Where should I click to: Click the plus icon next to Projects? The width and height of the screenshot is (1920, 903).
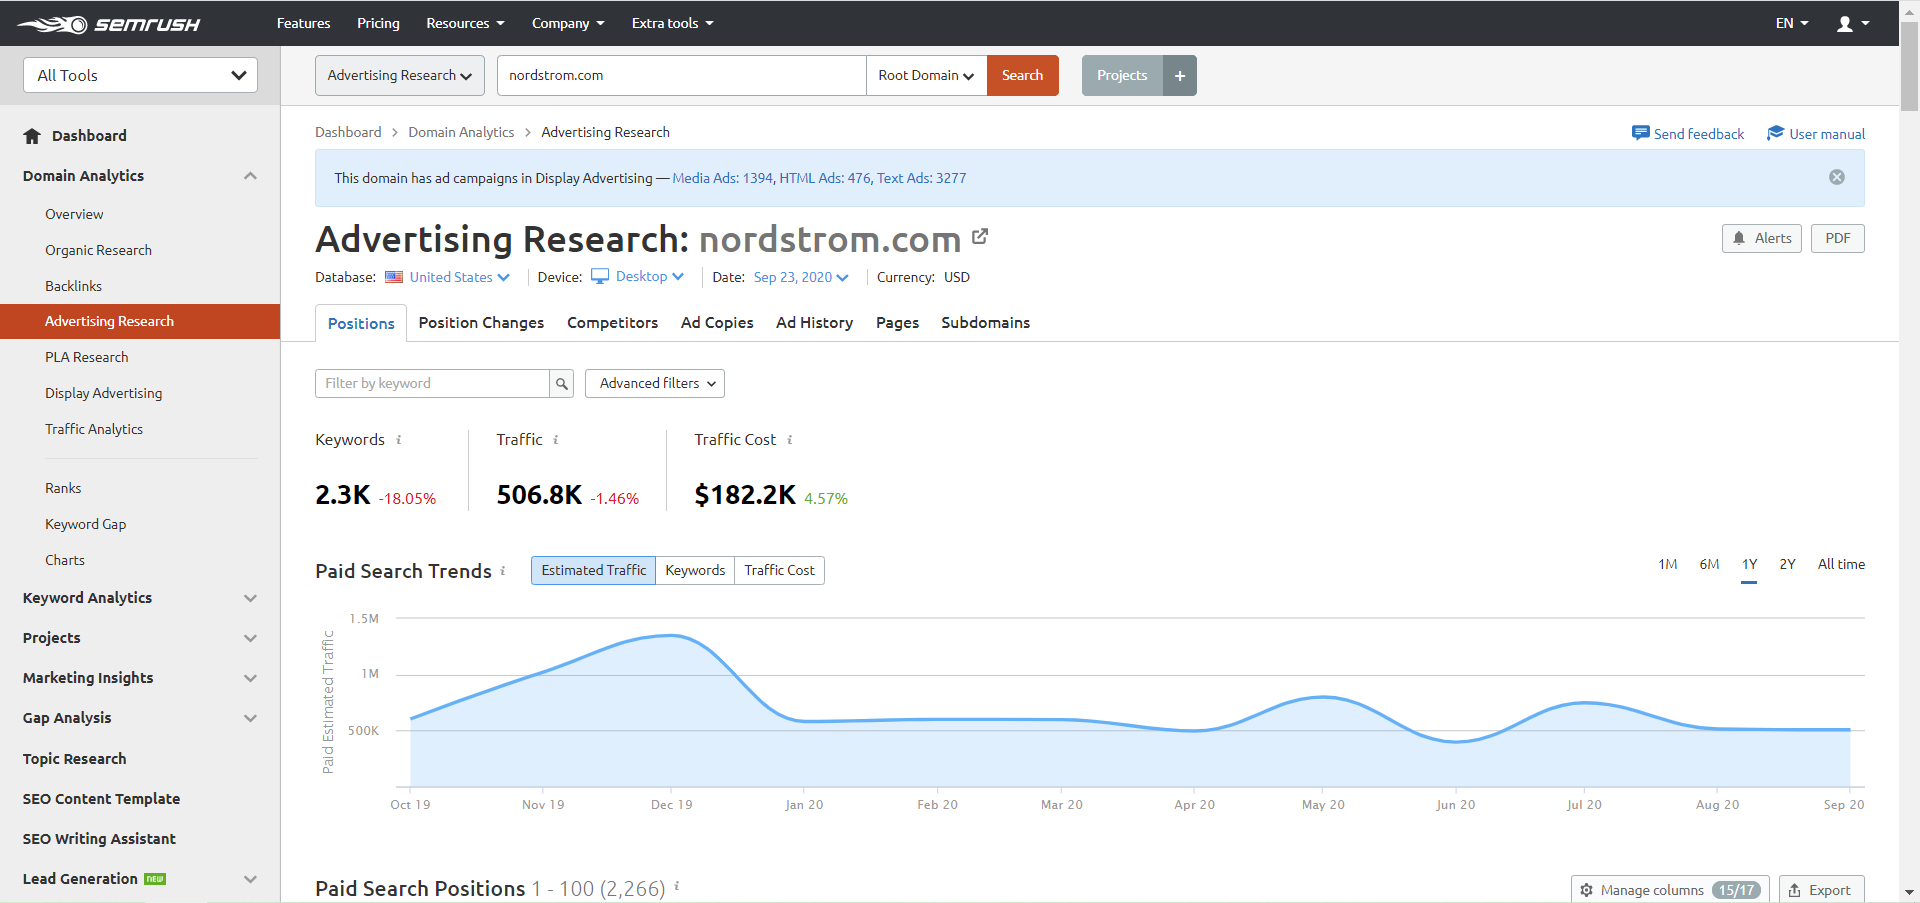(1180, 76)
